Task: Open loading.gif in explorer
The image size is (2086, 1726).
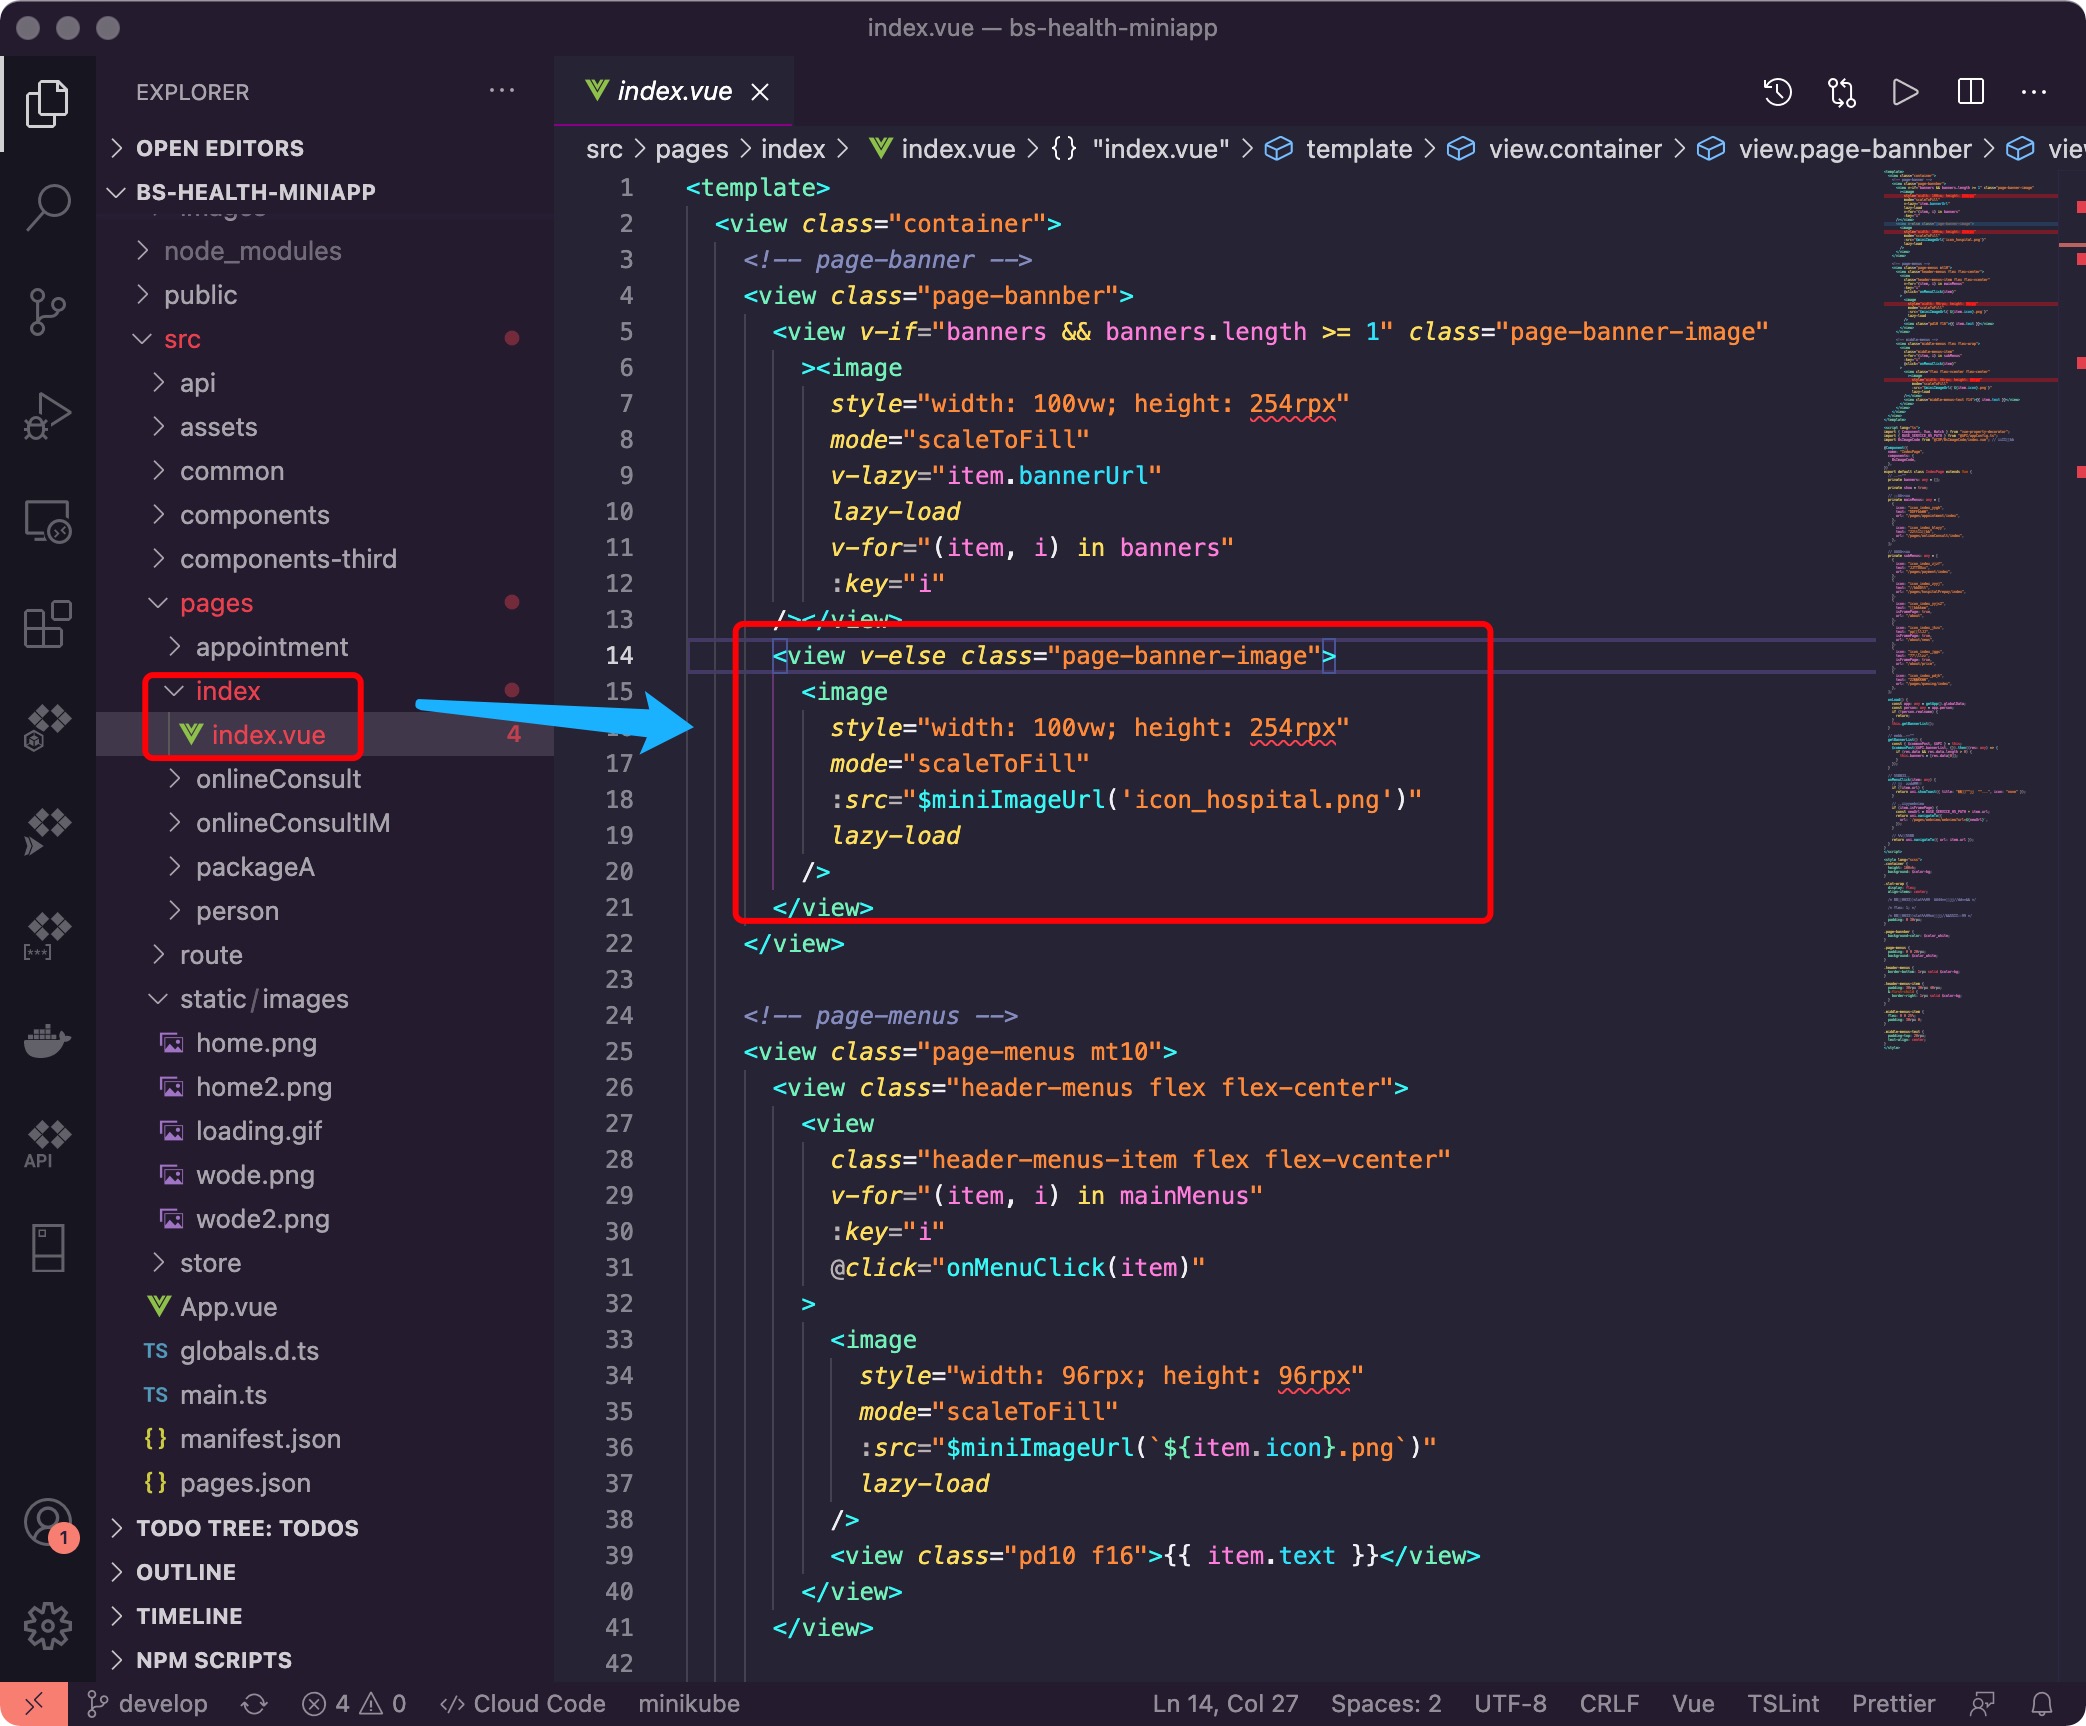Action: [x=325, y=1130]
